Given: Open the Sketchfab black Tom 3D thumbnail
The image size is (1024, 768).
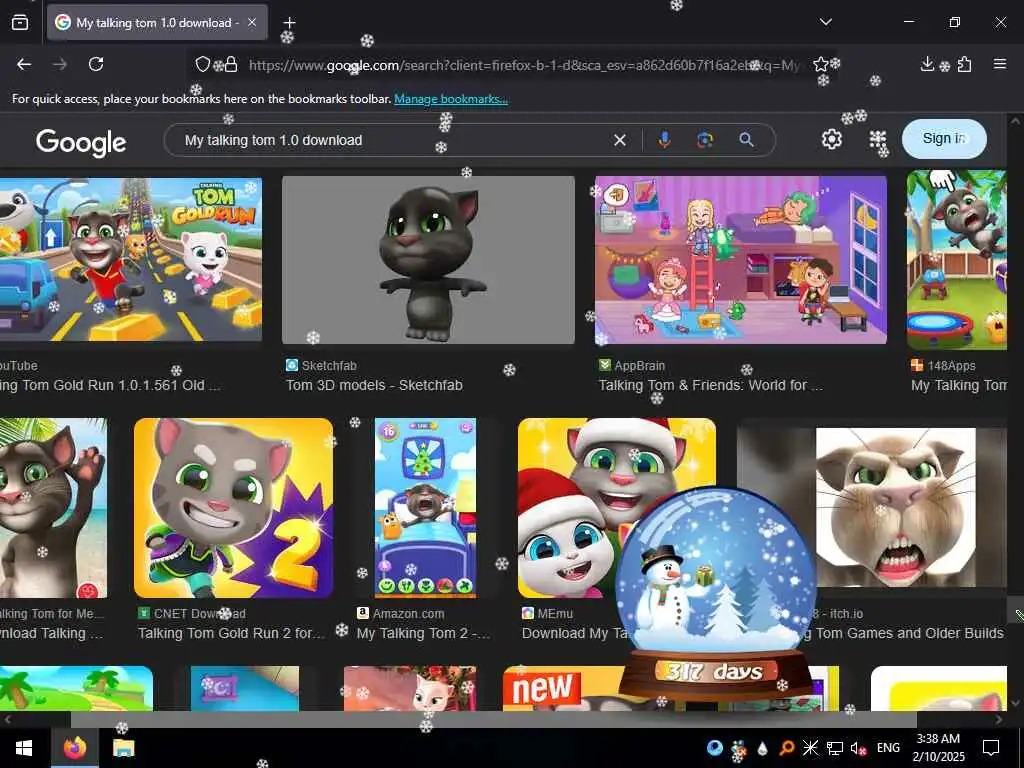Looking at the screenshot, I should click(428, 260).
